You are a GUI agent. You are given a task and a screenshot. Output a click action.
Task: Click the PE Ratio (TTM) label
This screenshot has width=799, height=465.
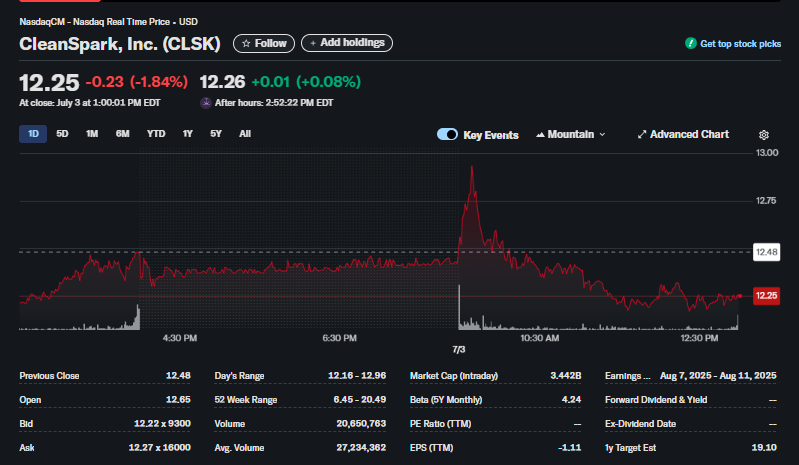[x=440, y=424]
